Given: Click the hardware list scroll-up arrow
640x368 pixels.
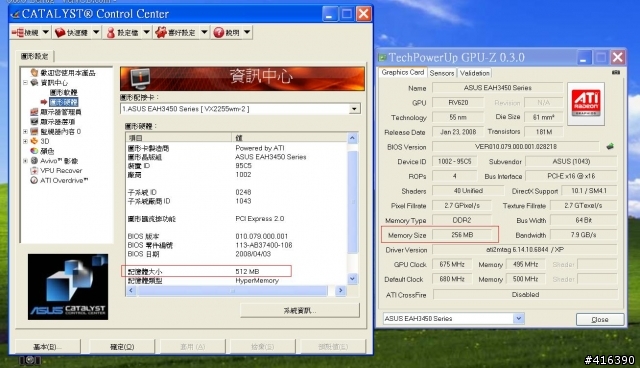Looking at the screenshot, I should [x=353, y=138].
